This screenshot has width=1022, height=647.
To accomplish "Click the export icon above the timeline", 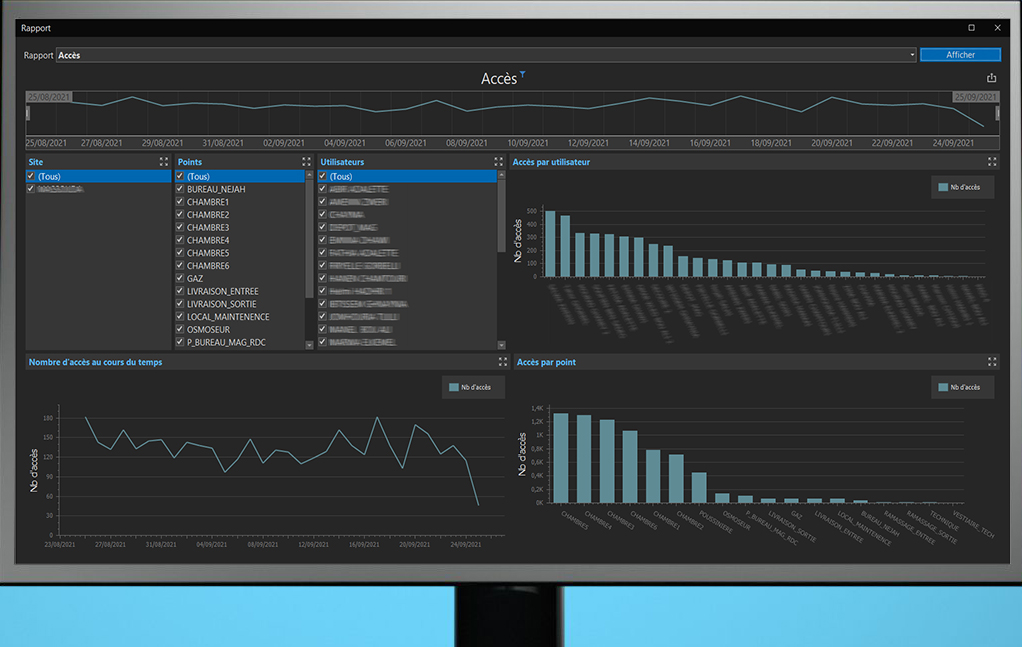I will [991, 78].
